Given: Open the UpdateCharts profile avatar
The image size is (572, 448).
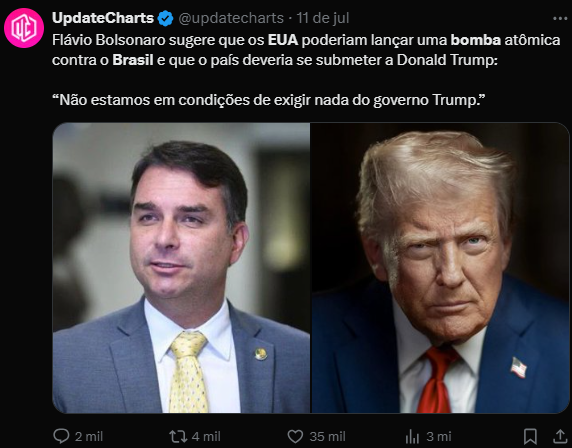Looking at the screenshot, I should (x=24, y=28).
